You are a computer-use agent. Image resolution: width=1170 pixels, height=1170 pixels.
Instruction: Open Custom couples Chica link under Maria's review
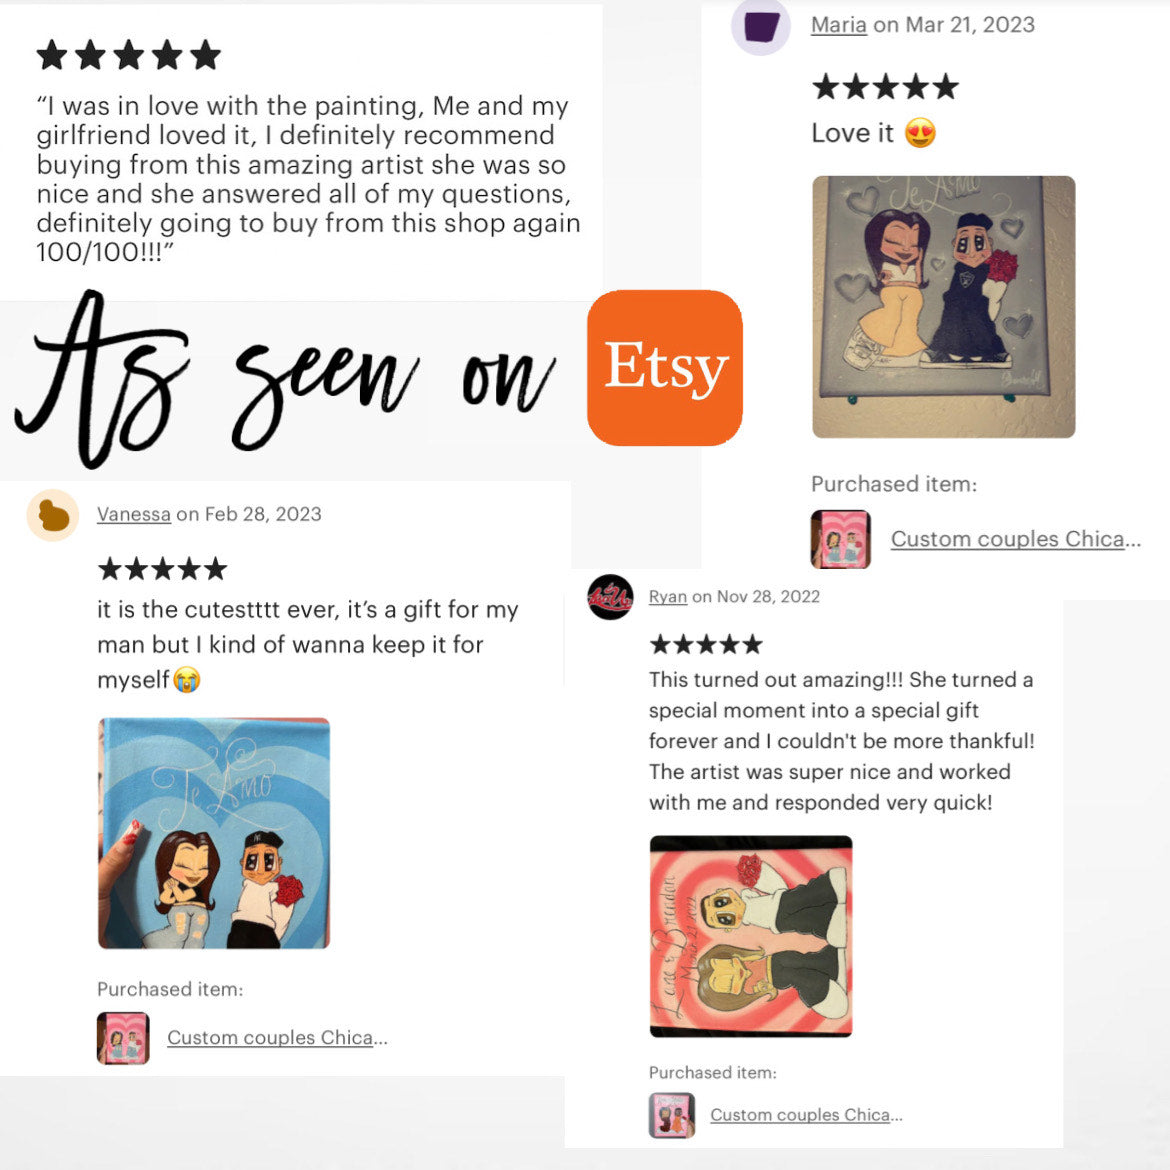click(x=1016, y=539)
